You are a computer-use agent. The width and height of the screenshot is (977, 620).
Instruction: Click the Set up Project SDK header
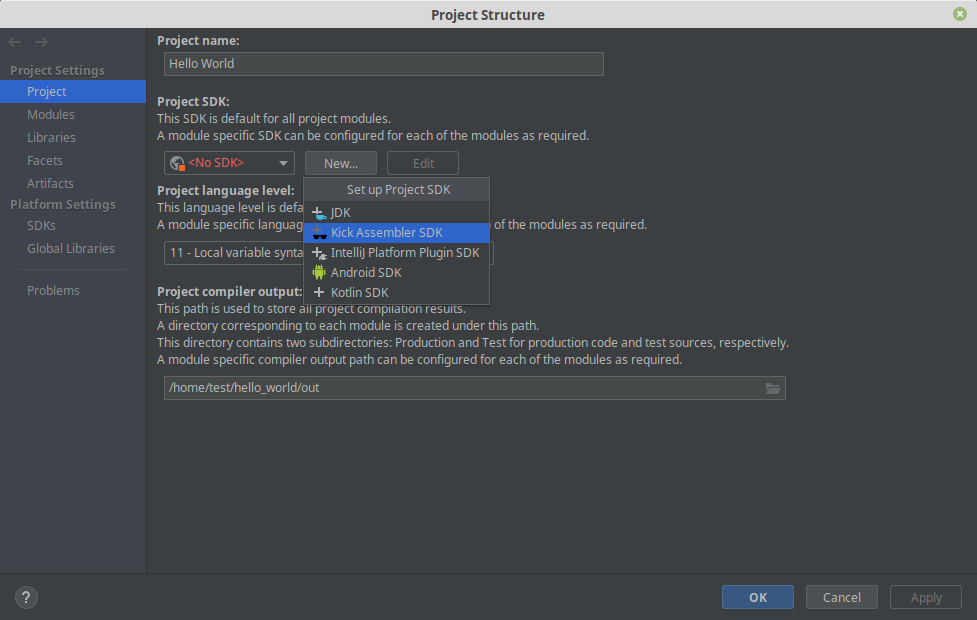[398, 190]
